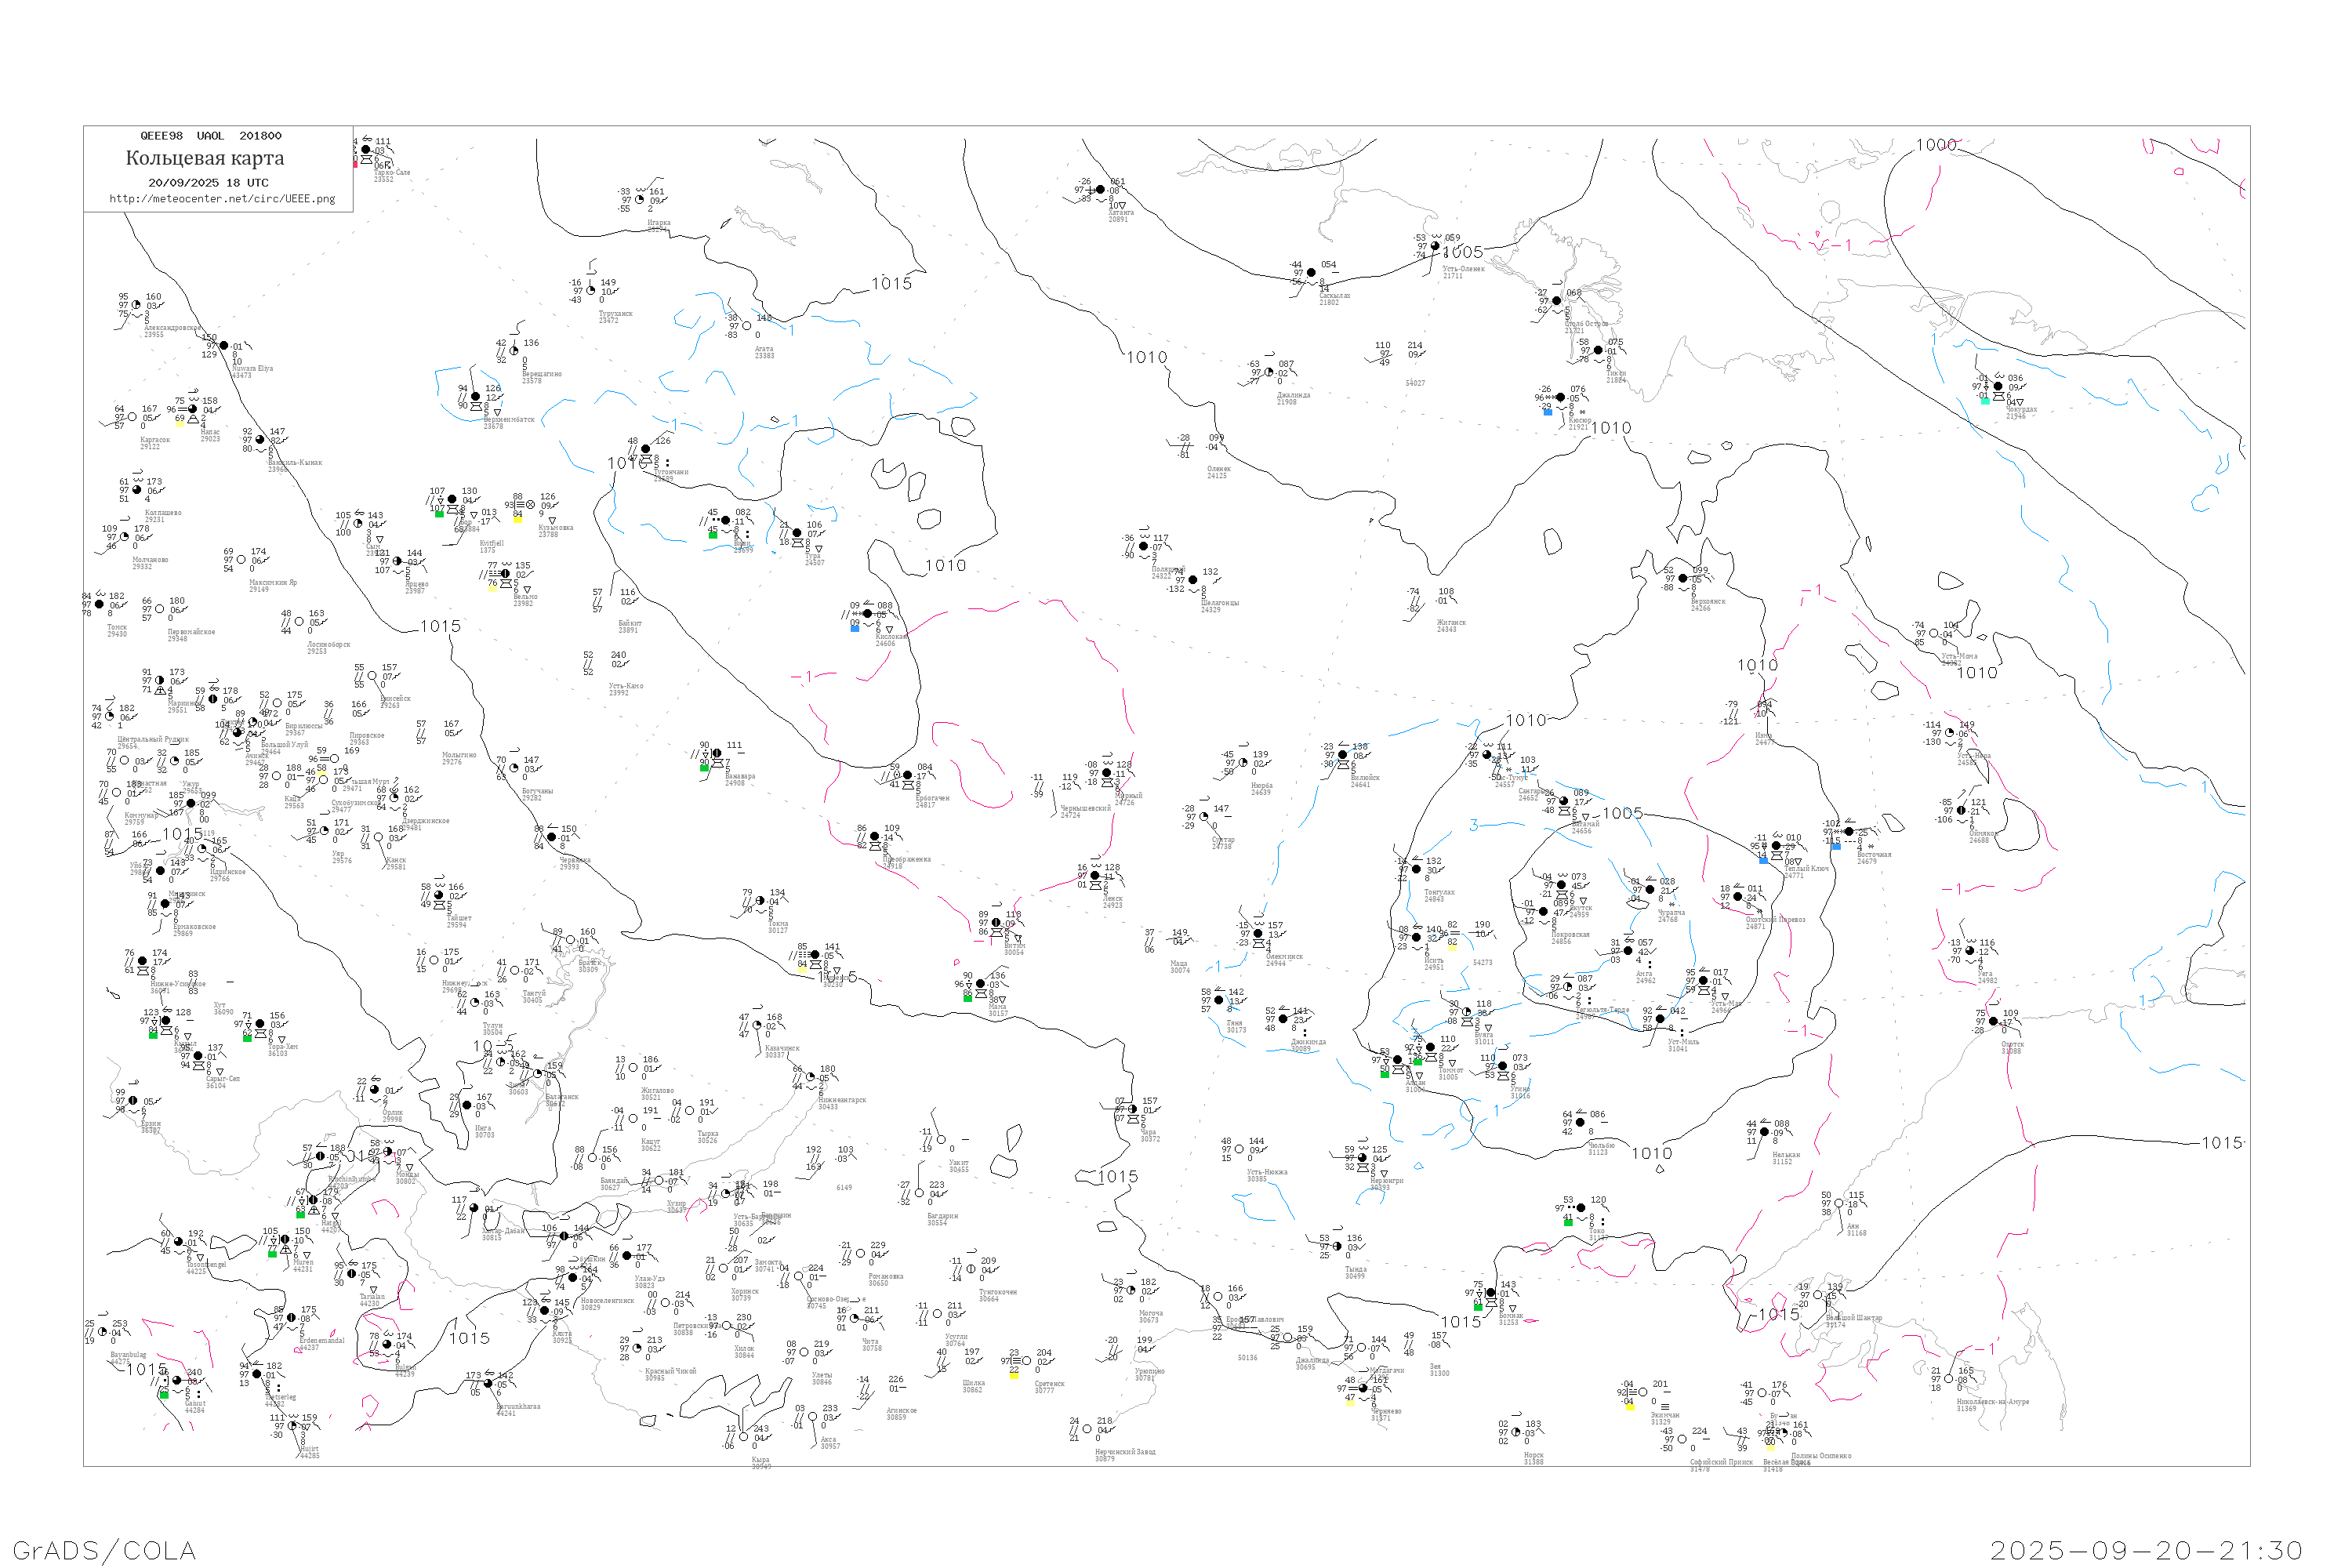Open the meteocenter.net UEEE.png URL
Image resolution: width=2352 pixels, height=1568 pixels.
tap(222, 199)
